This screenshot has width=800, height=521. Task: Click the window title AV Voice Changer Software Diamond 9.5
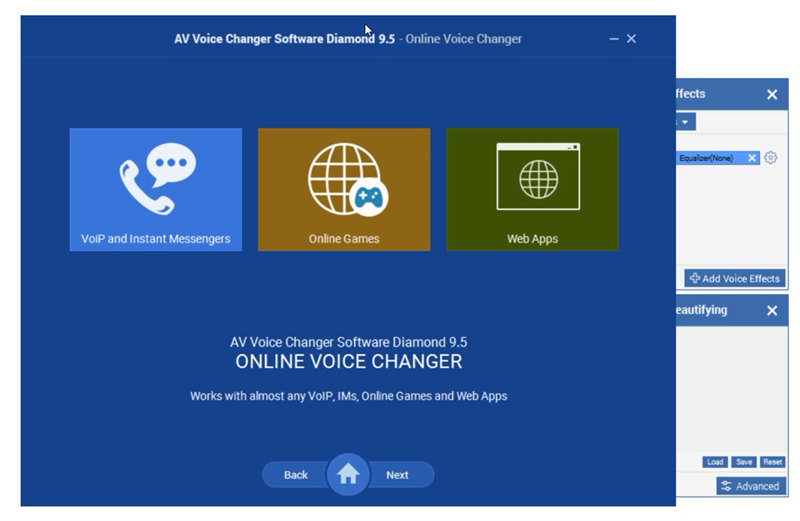pyautogui.click(x=284, y=39)
